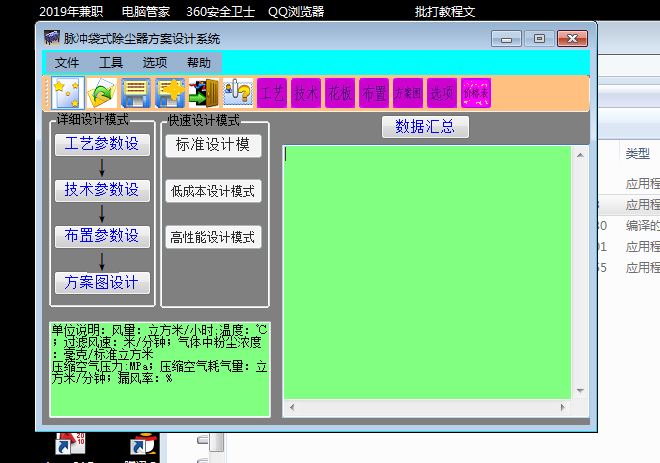Click the 批打教程文 desktop label

445,11
